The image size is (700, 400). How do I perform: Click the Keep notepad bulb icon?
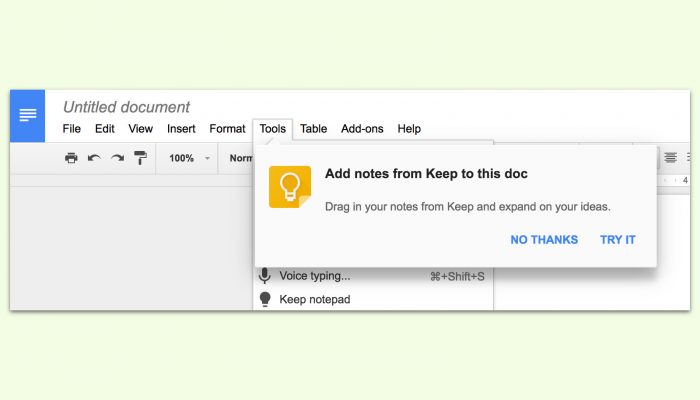point(265,299)
